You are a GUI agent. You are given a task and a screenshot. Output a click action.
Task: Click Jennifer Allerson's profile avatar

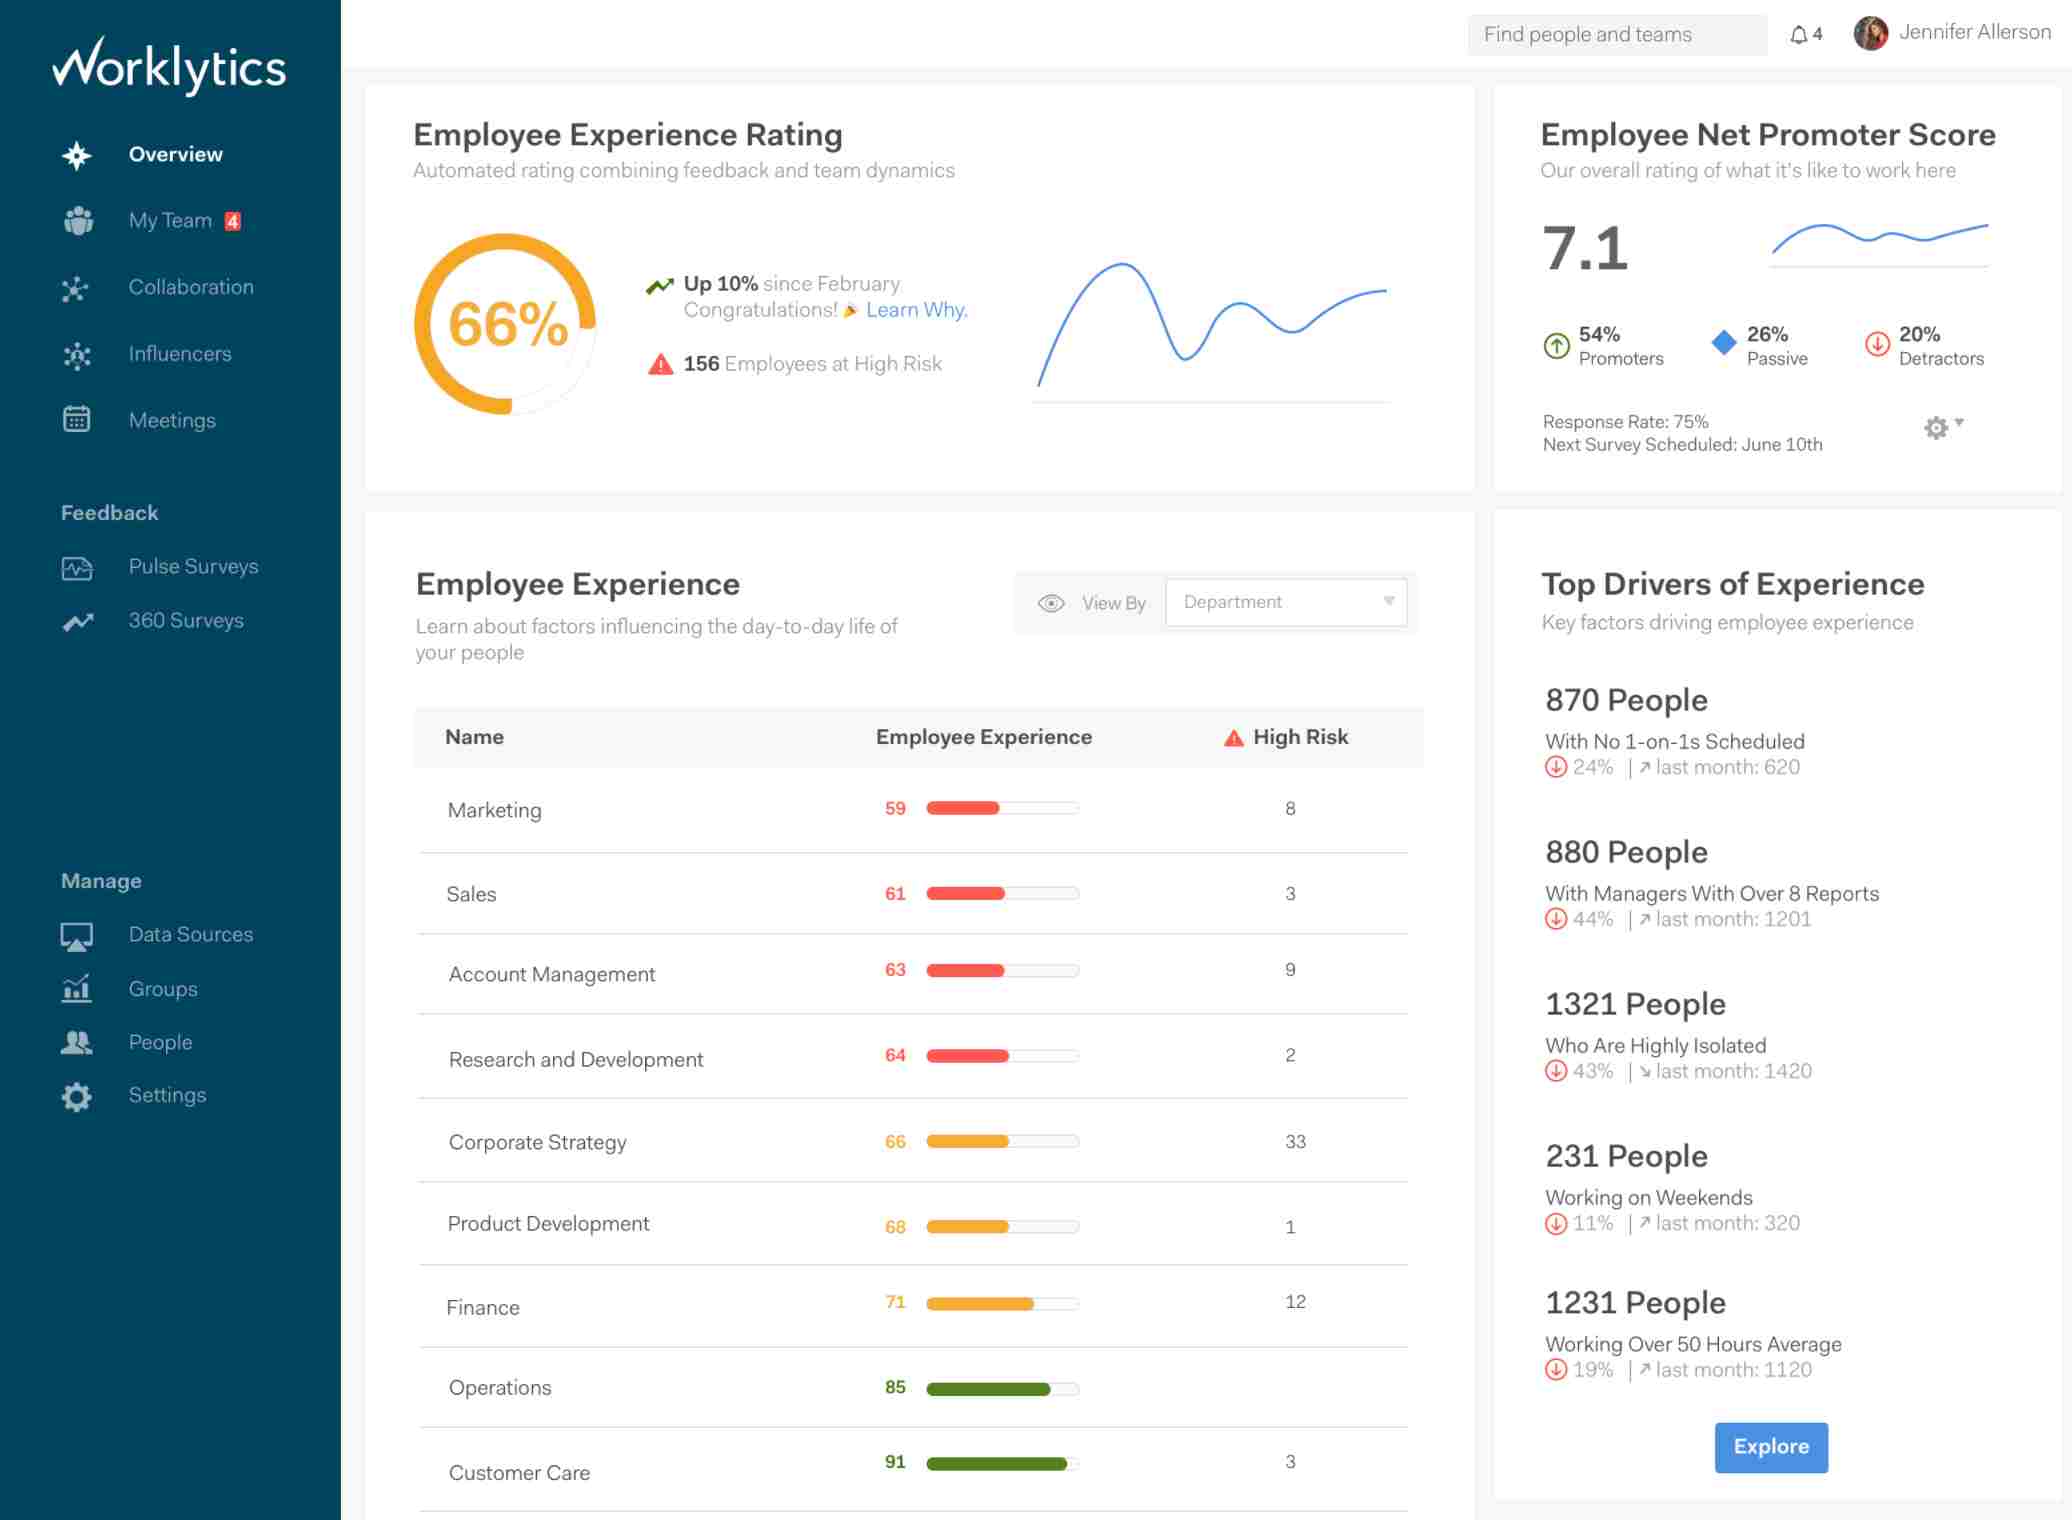[1870, 34]
